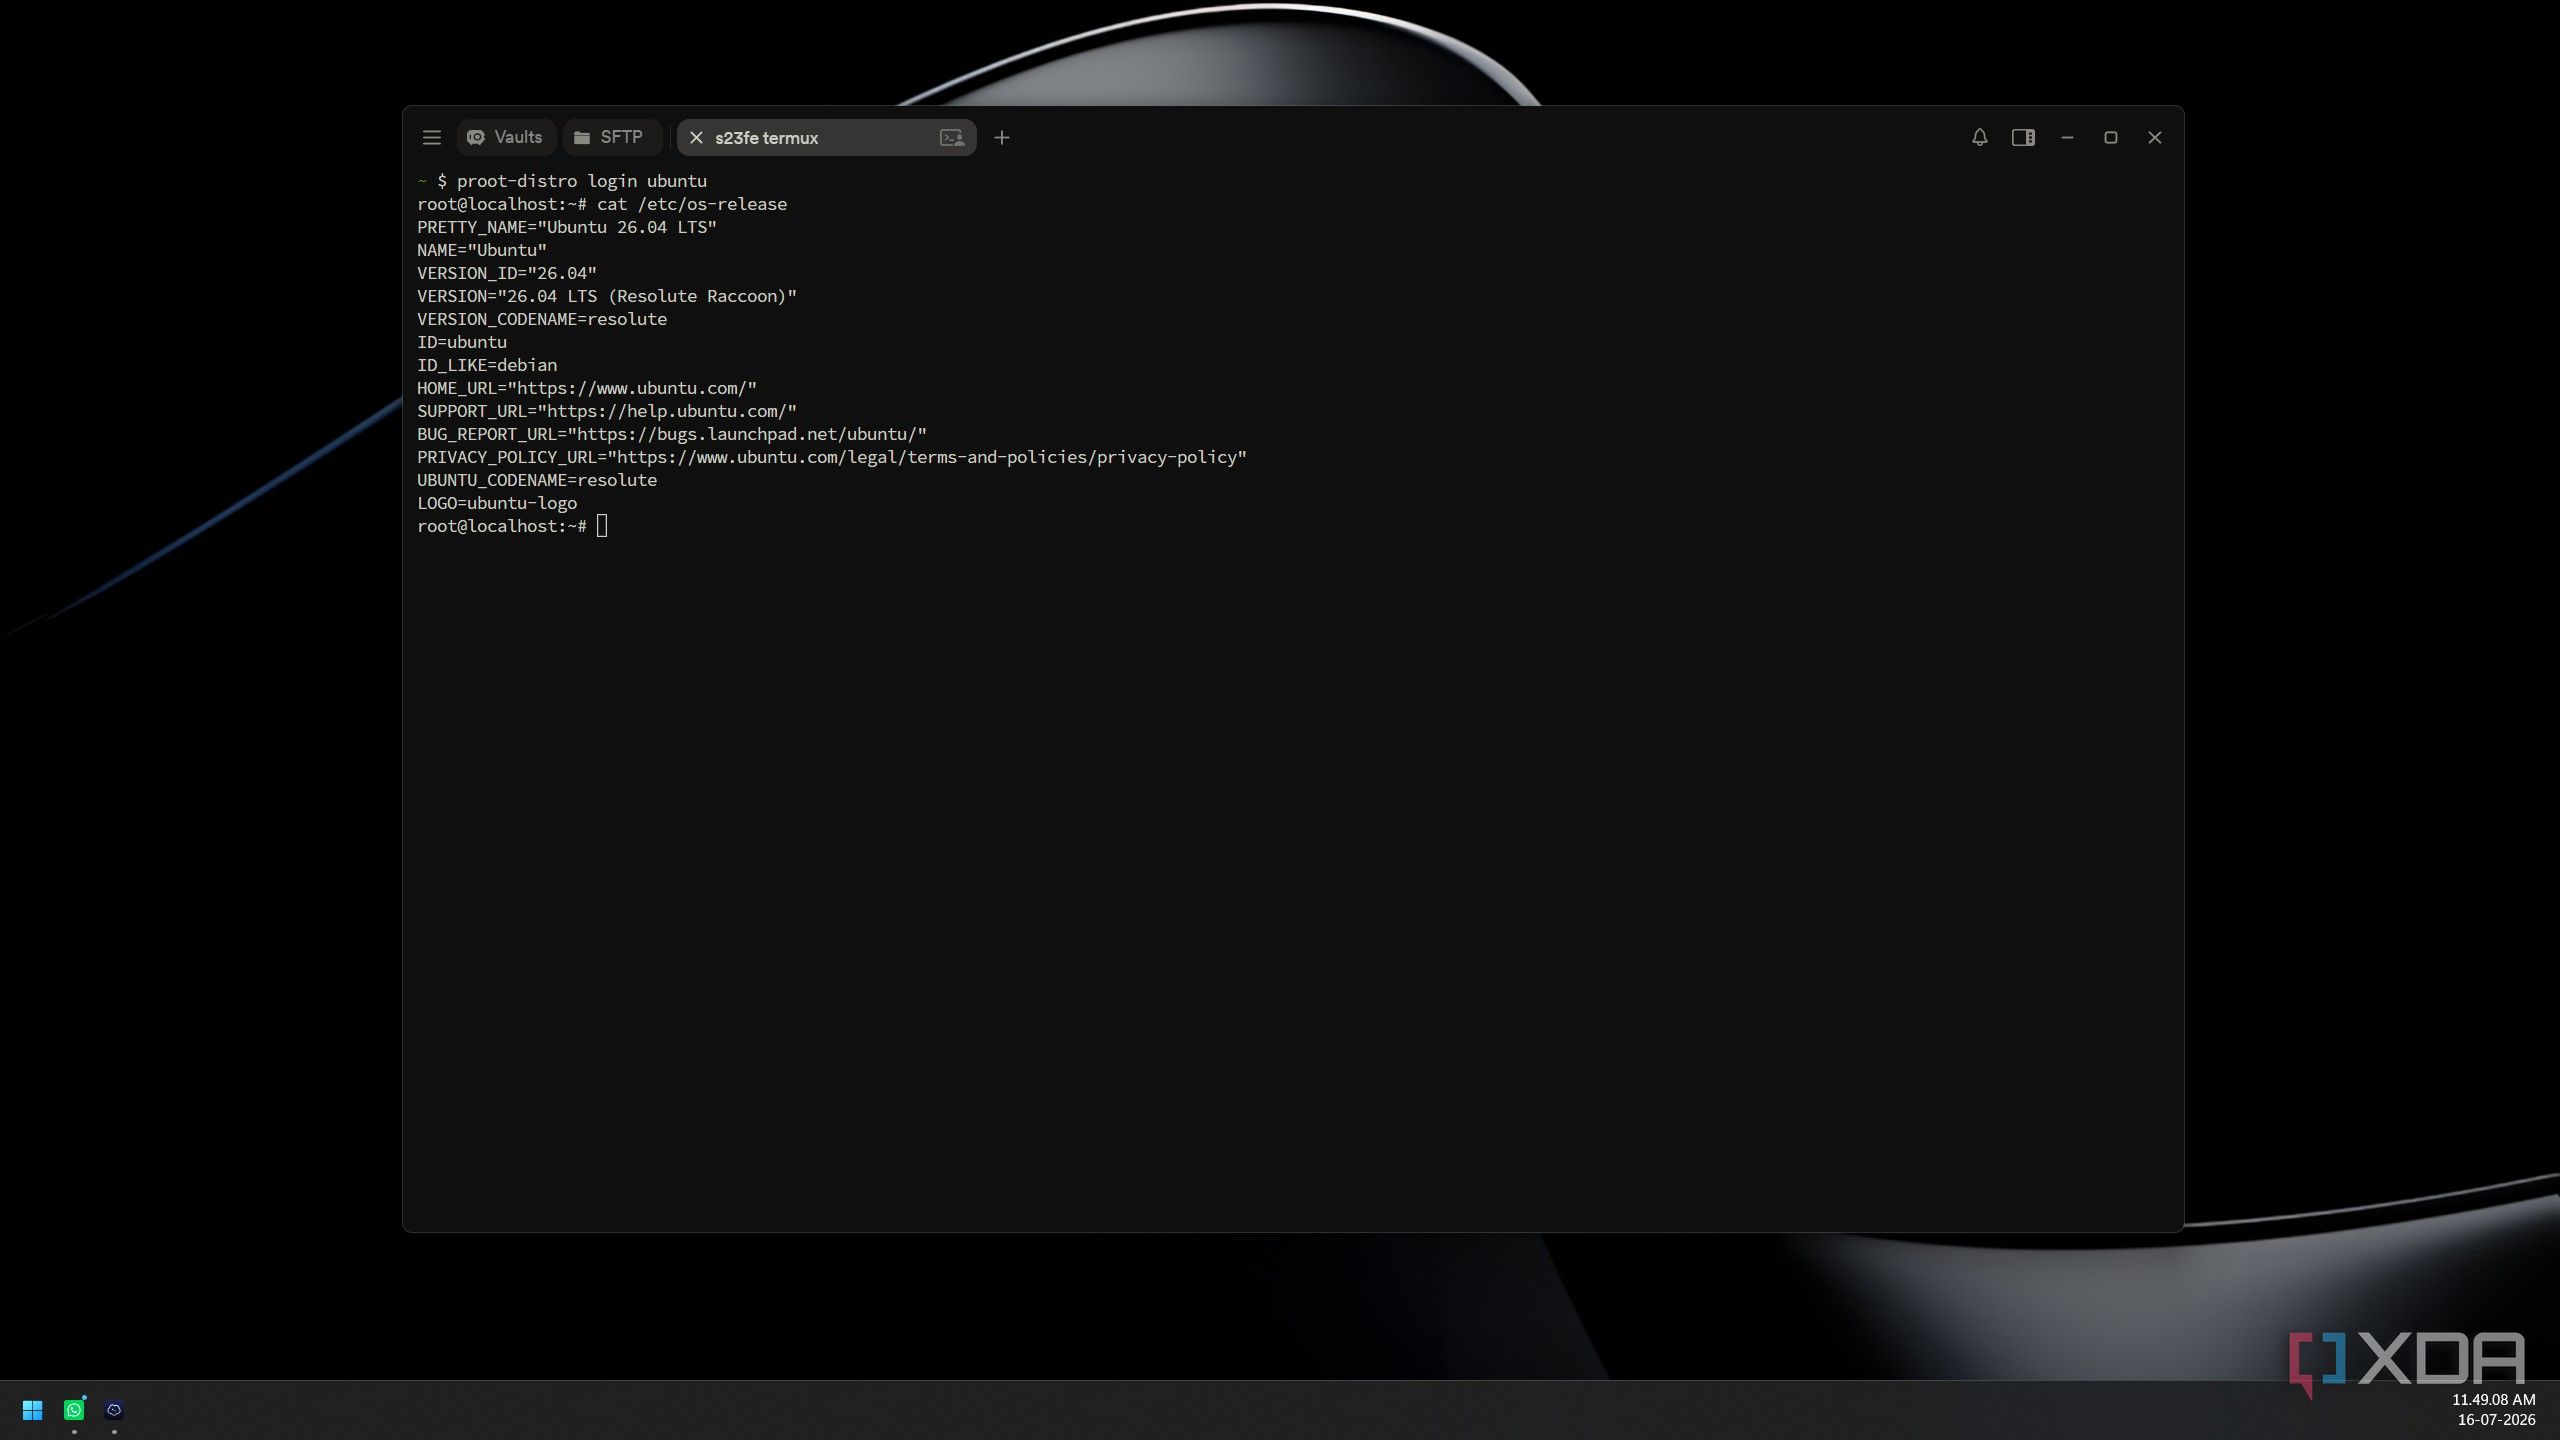Viewport: 2560px width, 1440px height.
Task: Click the terminal cursor at the last prompt
Action: (602, 526)
